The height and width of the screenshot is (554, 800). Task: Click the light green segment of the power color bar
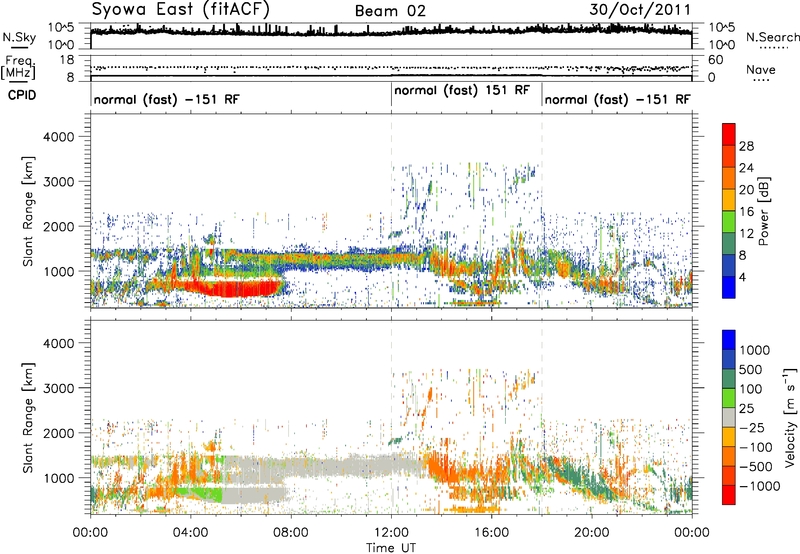point(729,222)
